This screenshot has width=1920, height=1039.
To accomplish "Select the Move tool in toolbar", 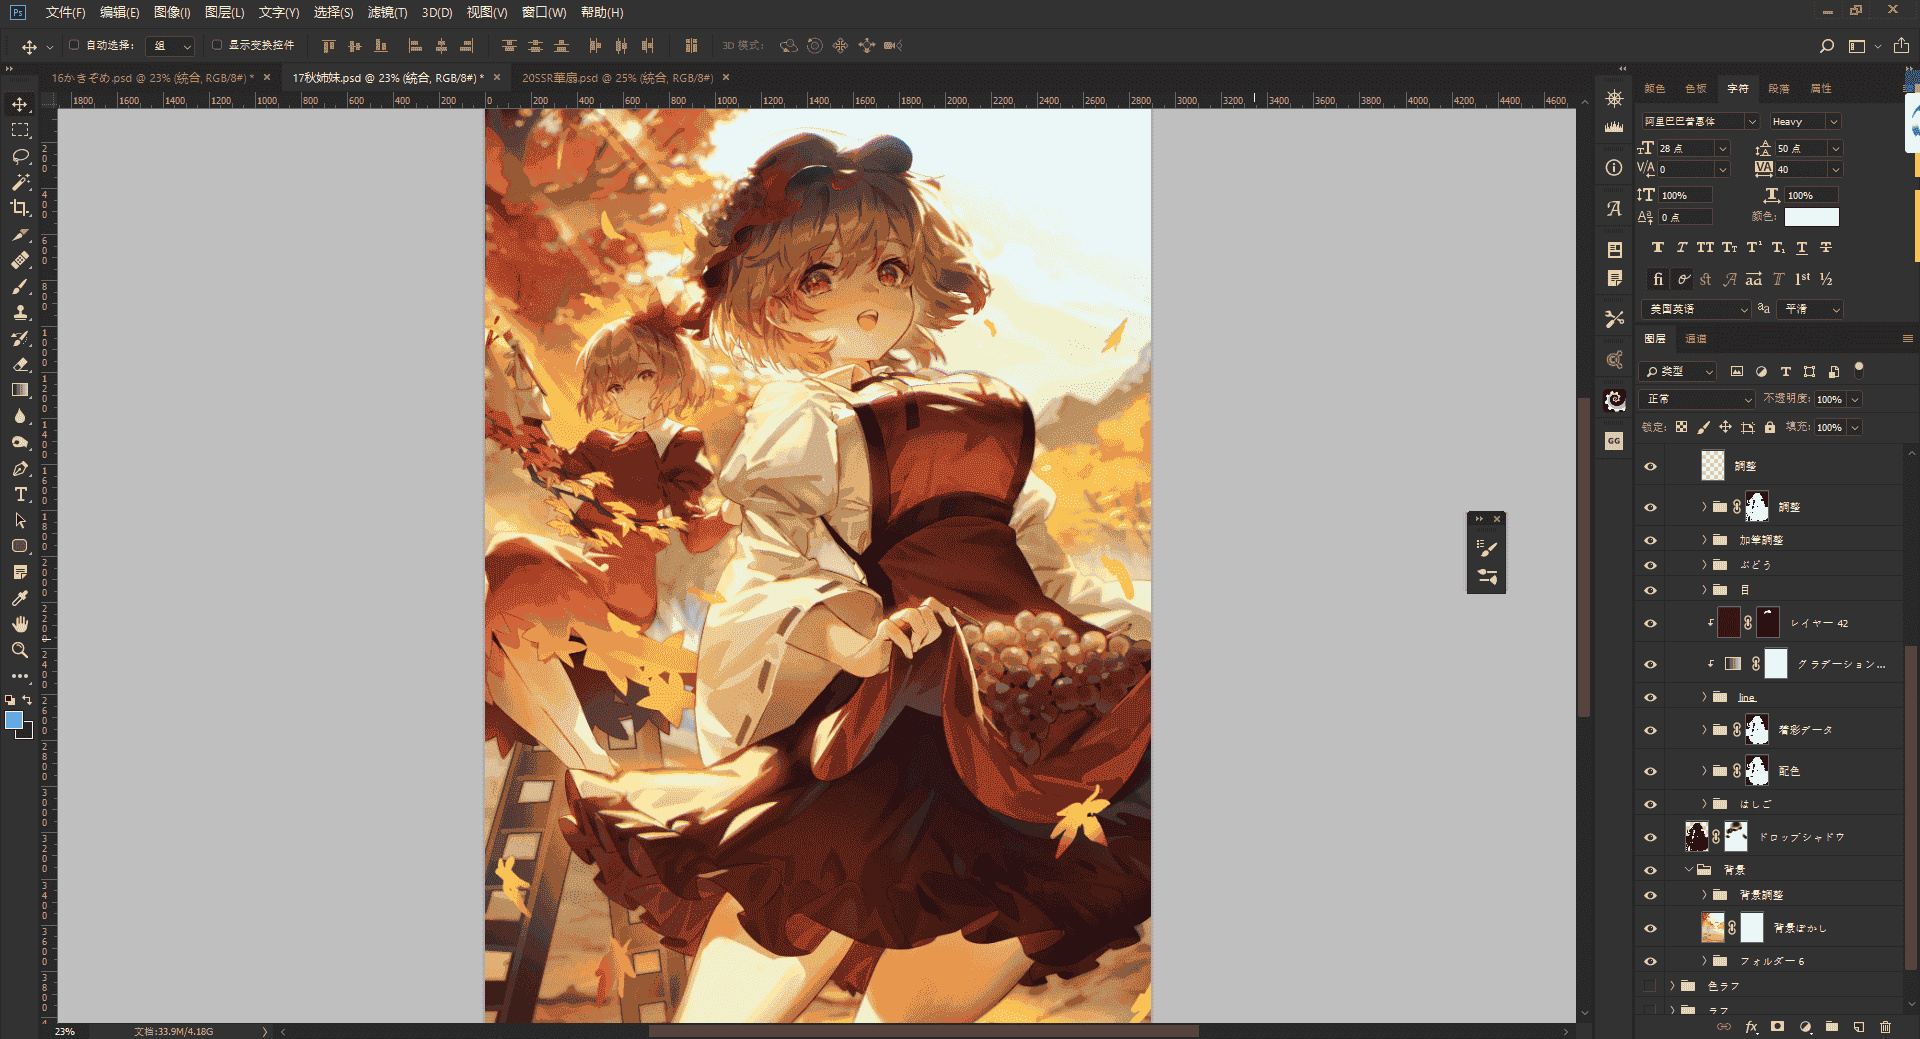I will (x=20, y=104).
